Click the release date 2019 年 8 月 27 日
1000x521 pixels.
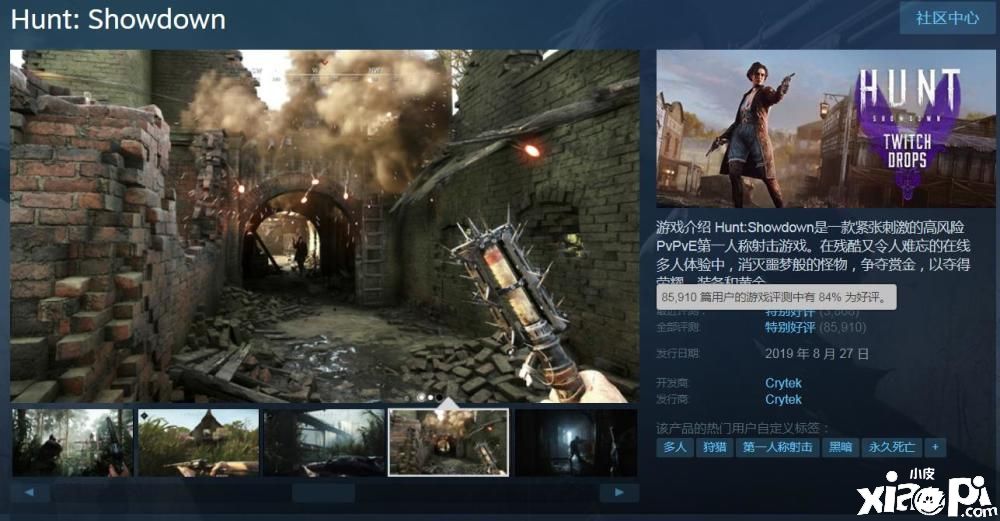[x=817, y=354]
